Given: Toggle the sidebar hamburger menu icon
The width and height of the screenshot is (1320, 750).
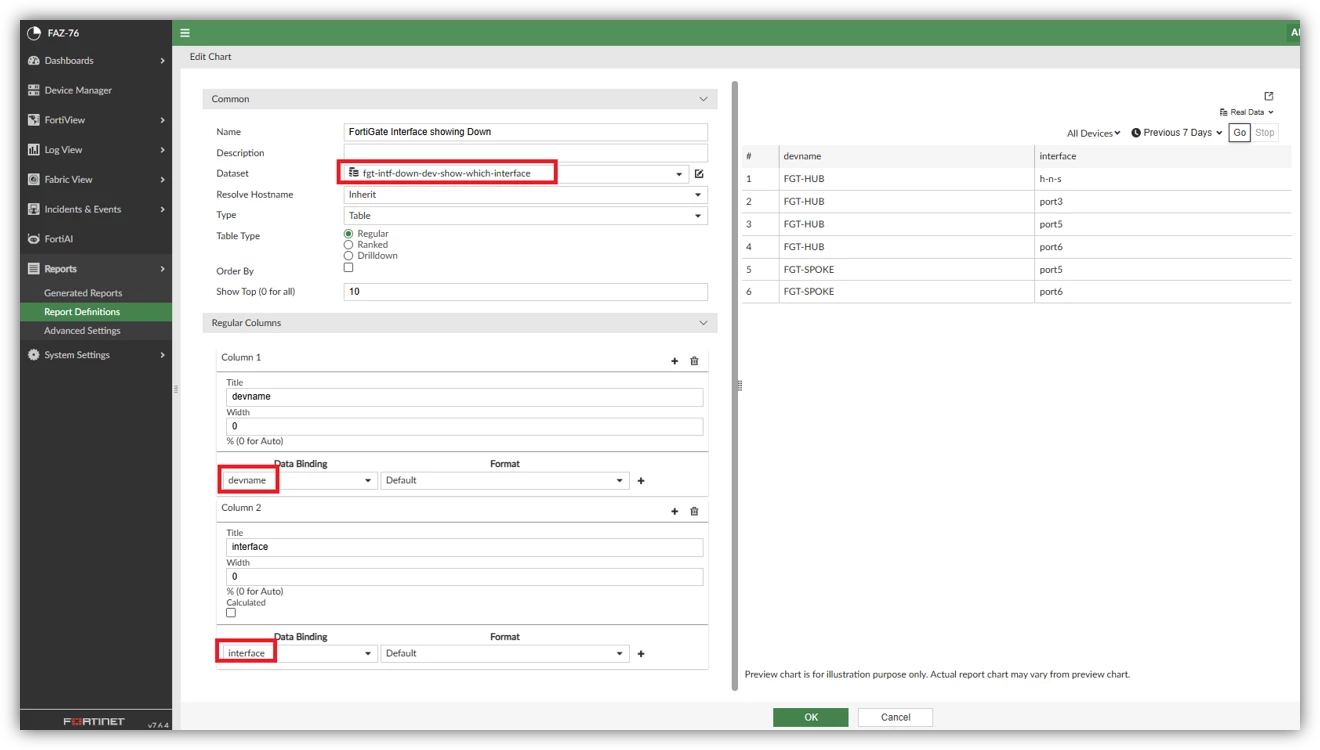Looking at the screenshot, I should coord(185,33).
